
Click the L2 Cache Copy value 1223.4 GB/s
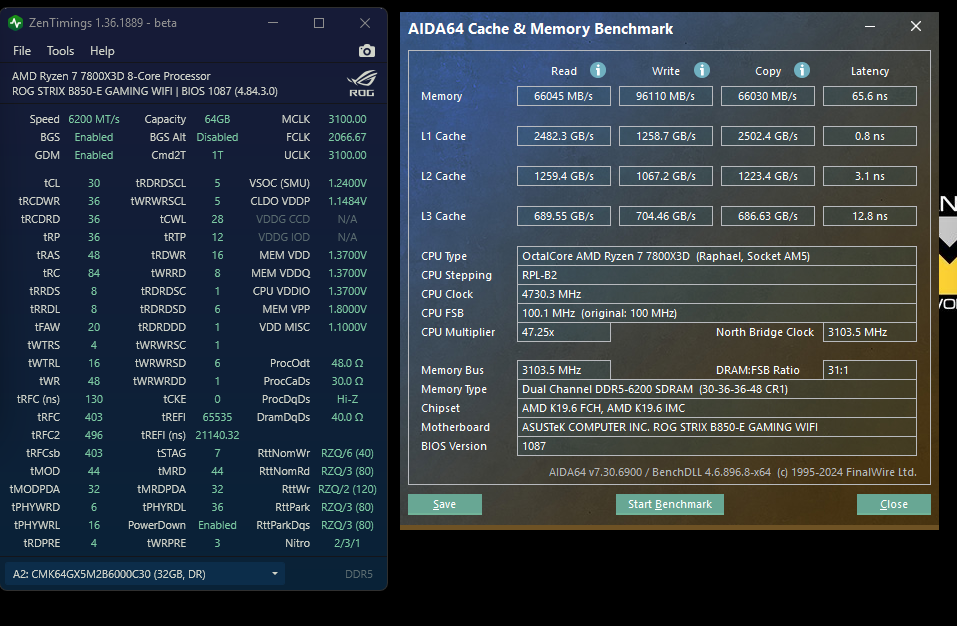tap(767, 176)
